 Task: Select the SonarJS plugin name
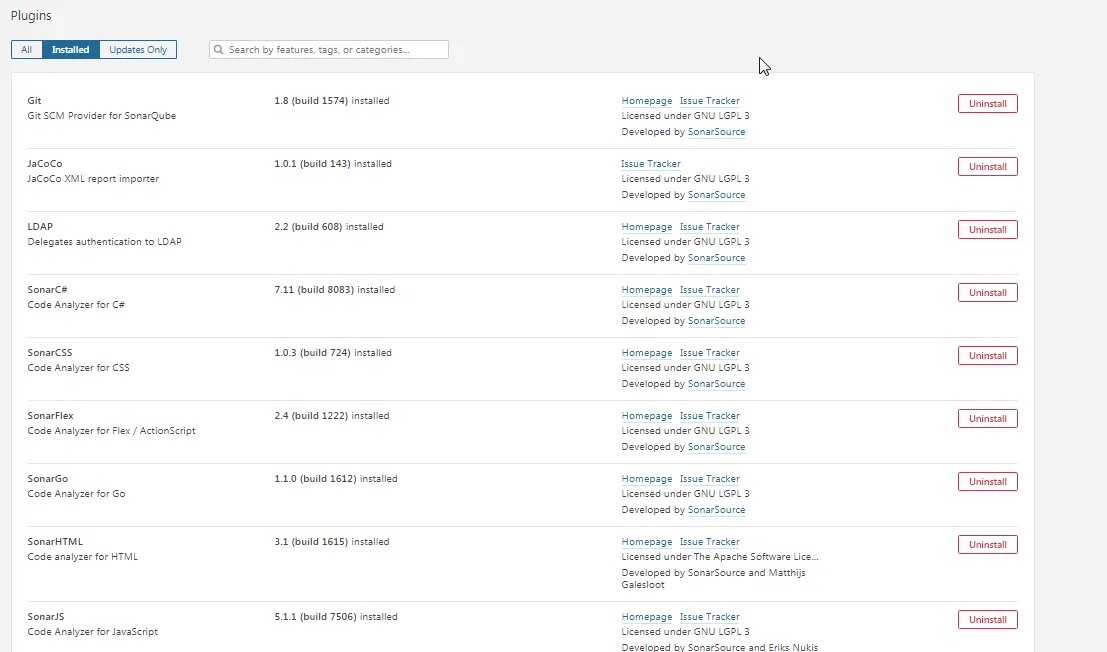coord(45,617)
